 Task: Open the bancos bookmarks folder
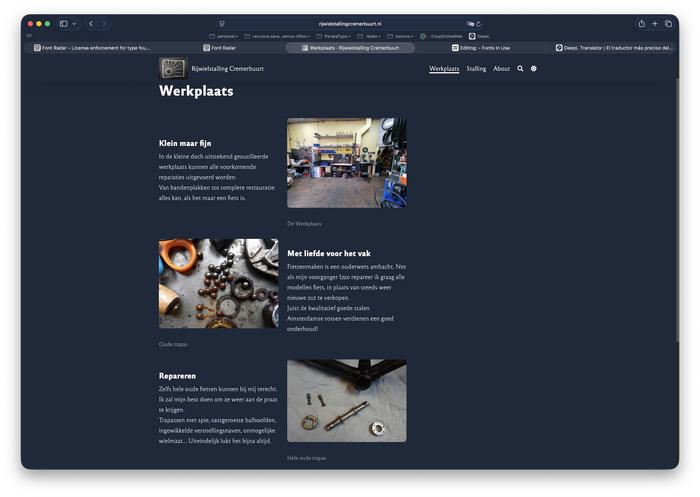pyautogui.click(x=400, y=36)
